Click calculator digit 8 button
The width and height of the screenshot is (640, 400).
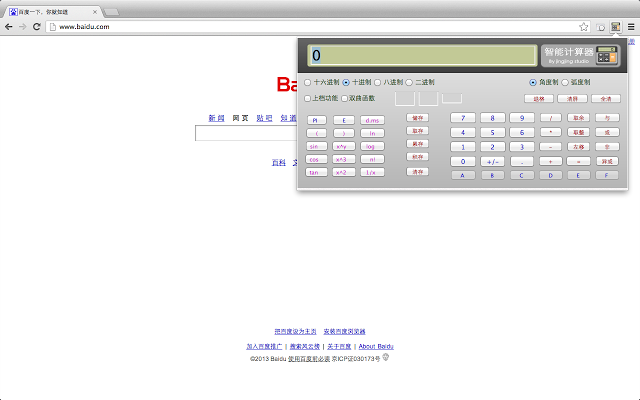pyautogui.click(x=492, y=118)
